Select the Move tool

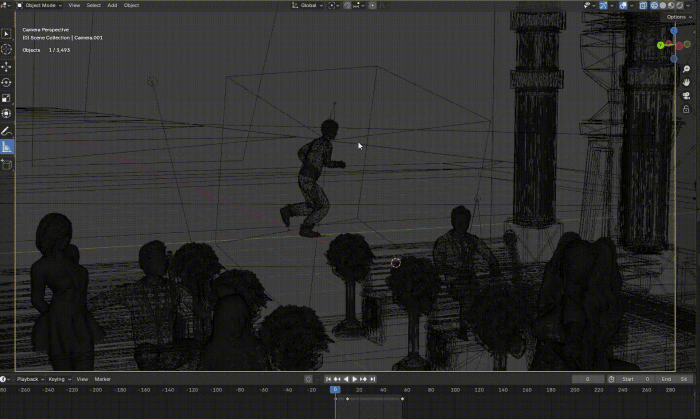tap(6, 66)
